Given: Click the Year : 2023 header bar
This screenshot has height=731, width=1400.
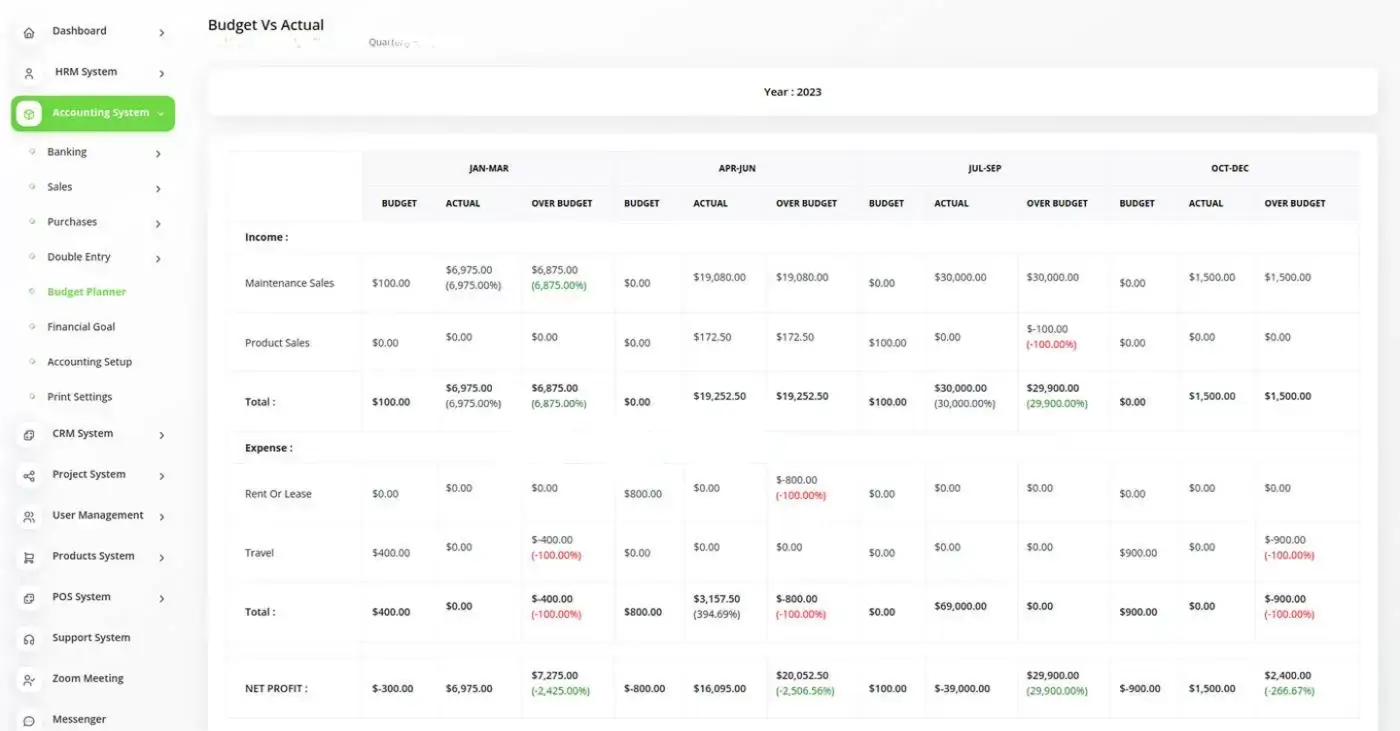Looking at the screenshot, I should point(792,92).
